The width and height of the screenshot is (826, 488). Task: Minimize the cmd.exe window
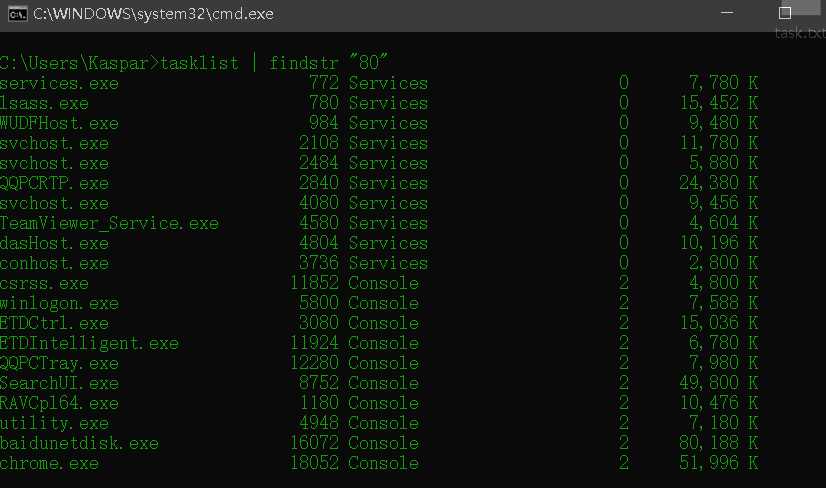pyautogui.click(x=727, y=13)
